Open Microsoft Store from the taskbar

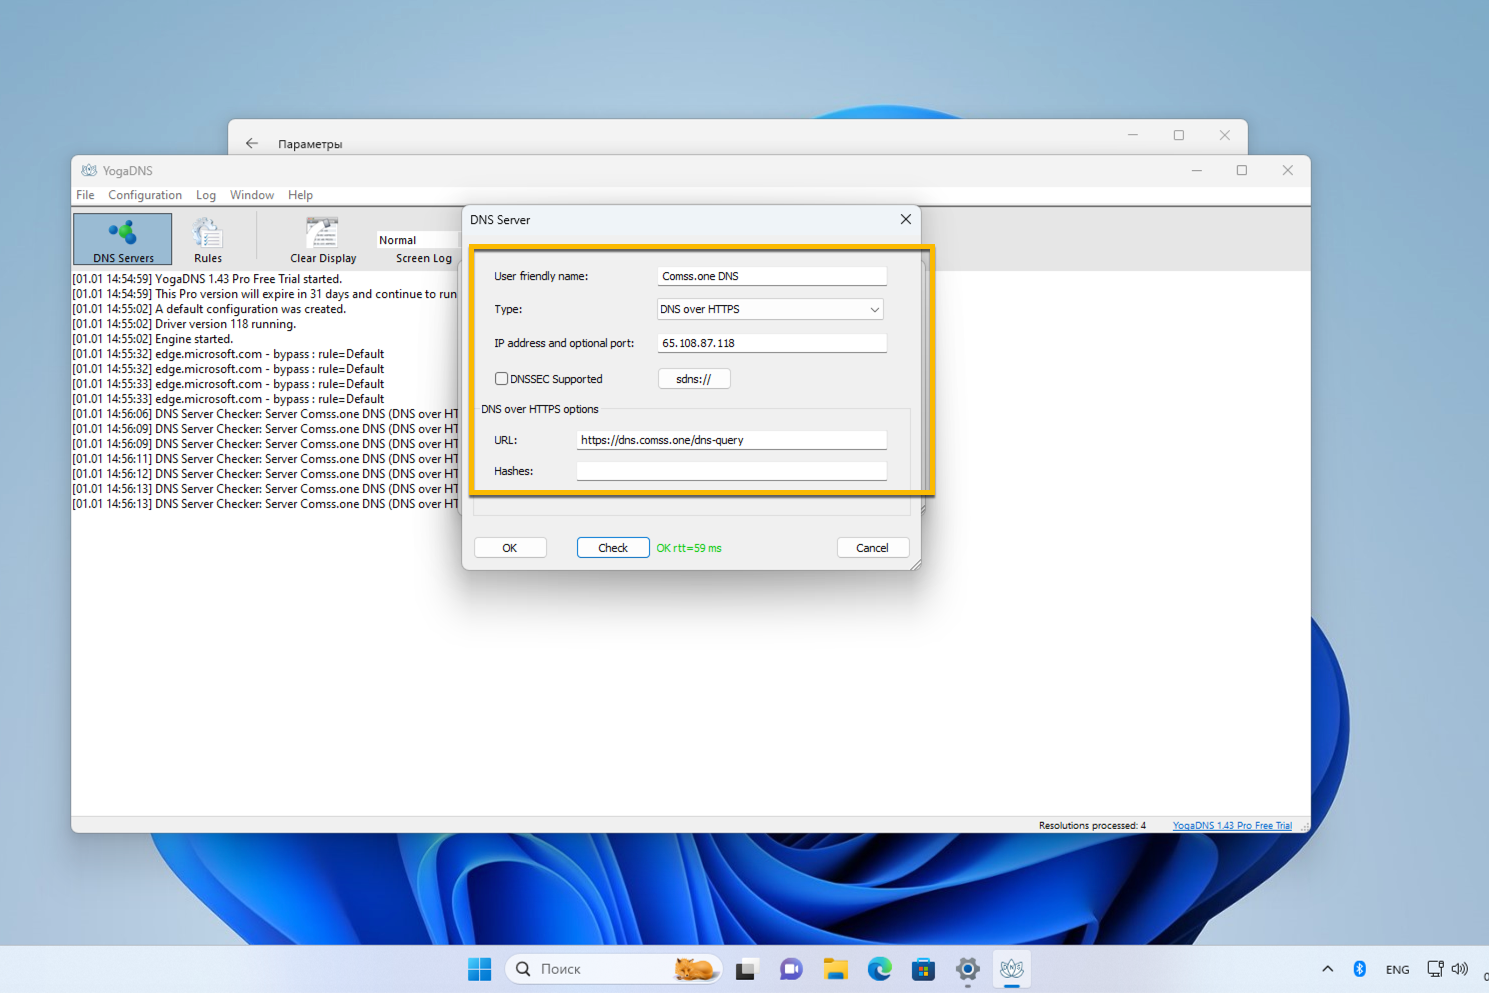point(923,969)
